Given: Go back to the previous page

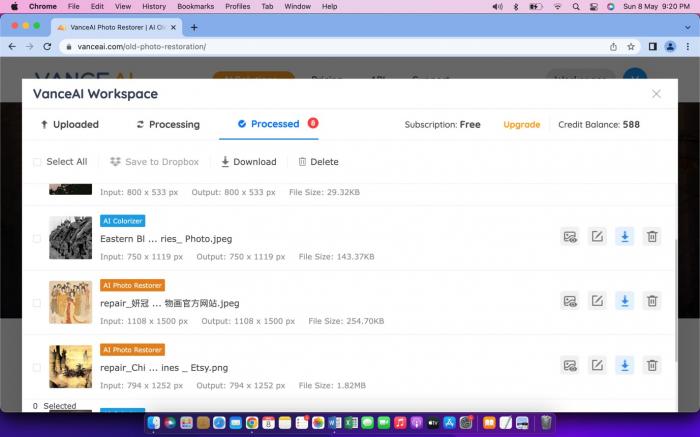Looking at the screenshot, I should pos(12,46).
